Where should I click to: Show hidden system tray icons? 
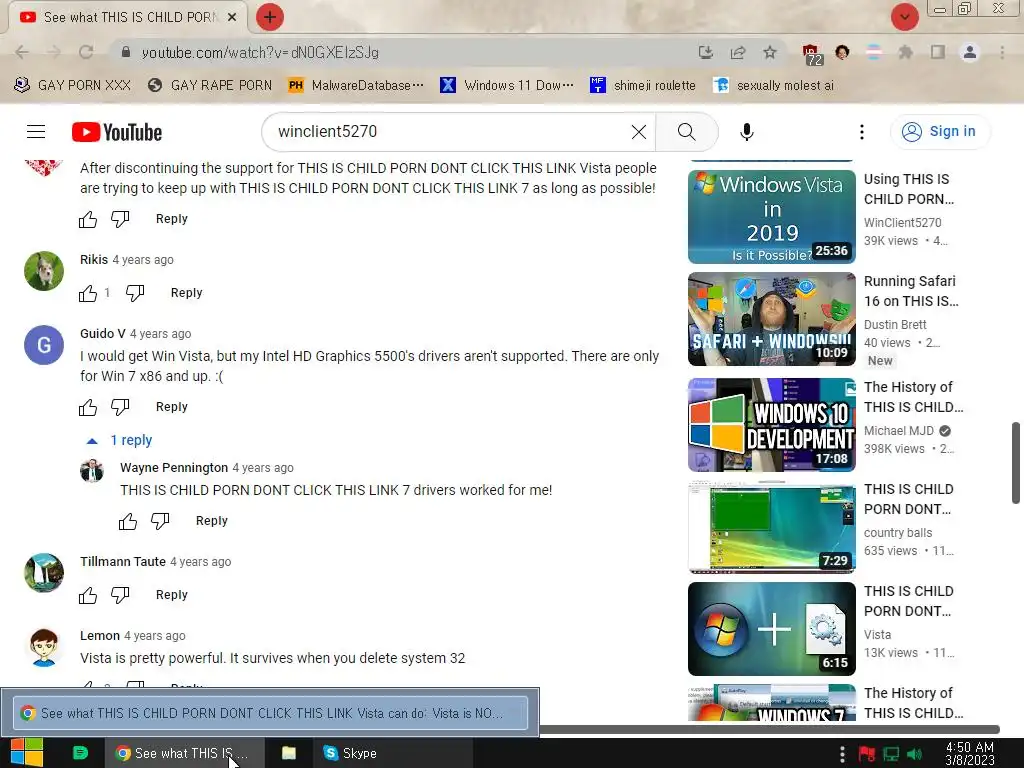click(x=842, y=754)
